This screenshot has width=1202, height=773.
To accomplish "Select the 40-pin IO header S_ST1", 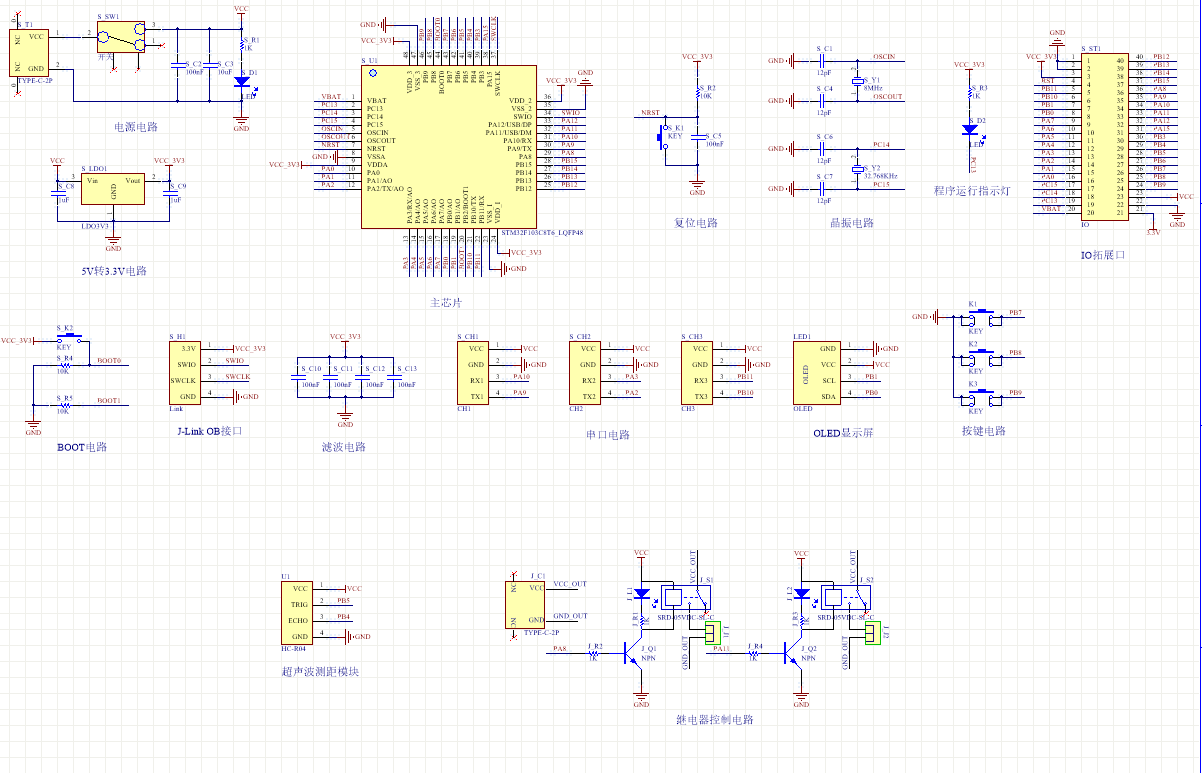I will (1103, 136).
